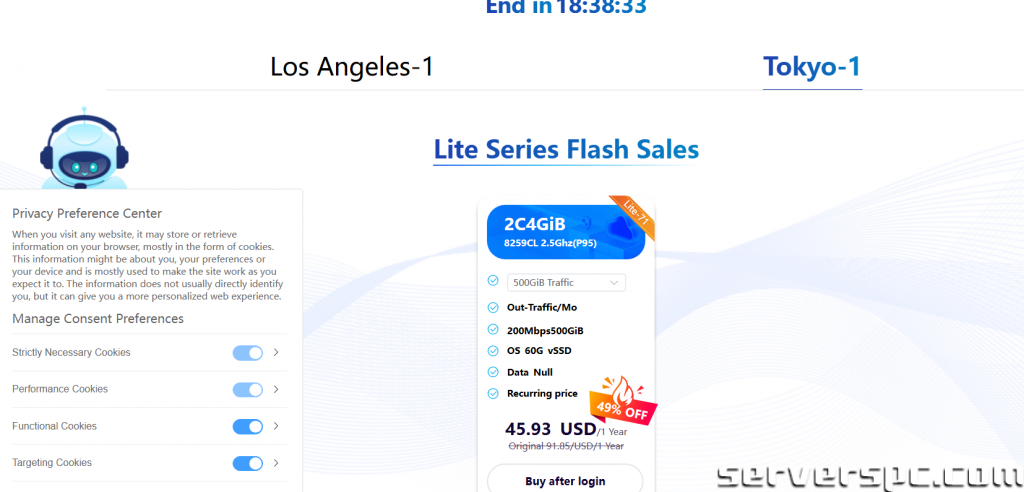The height and width of the screenshot is (492, 1024).
Task: Click check icon next to 200Mbps500GiB
Action: (492, 329)
